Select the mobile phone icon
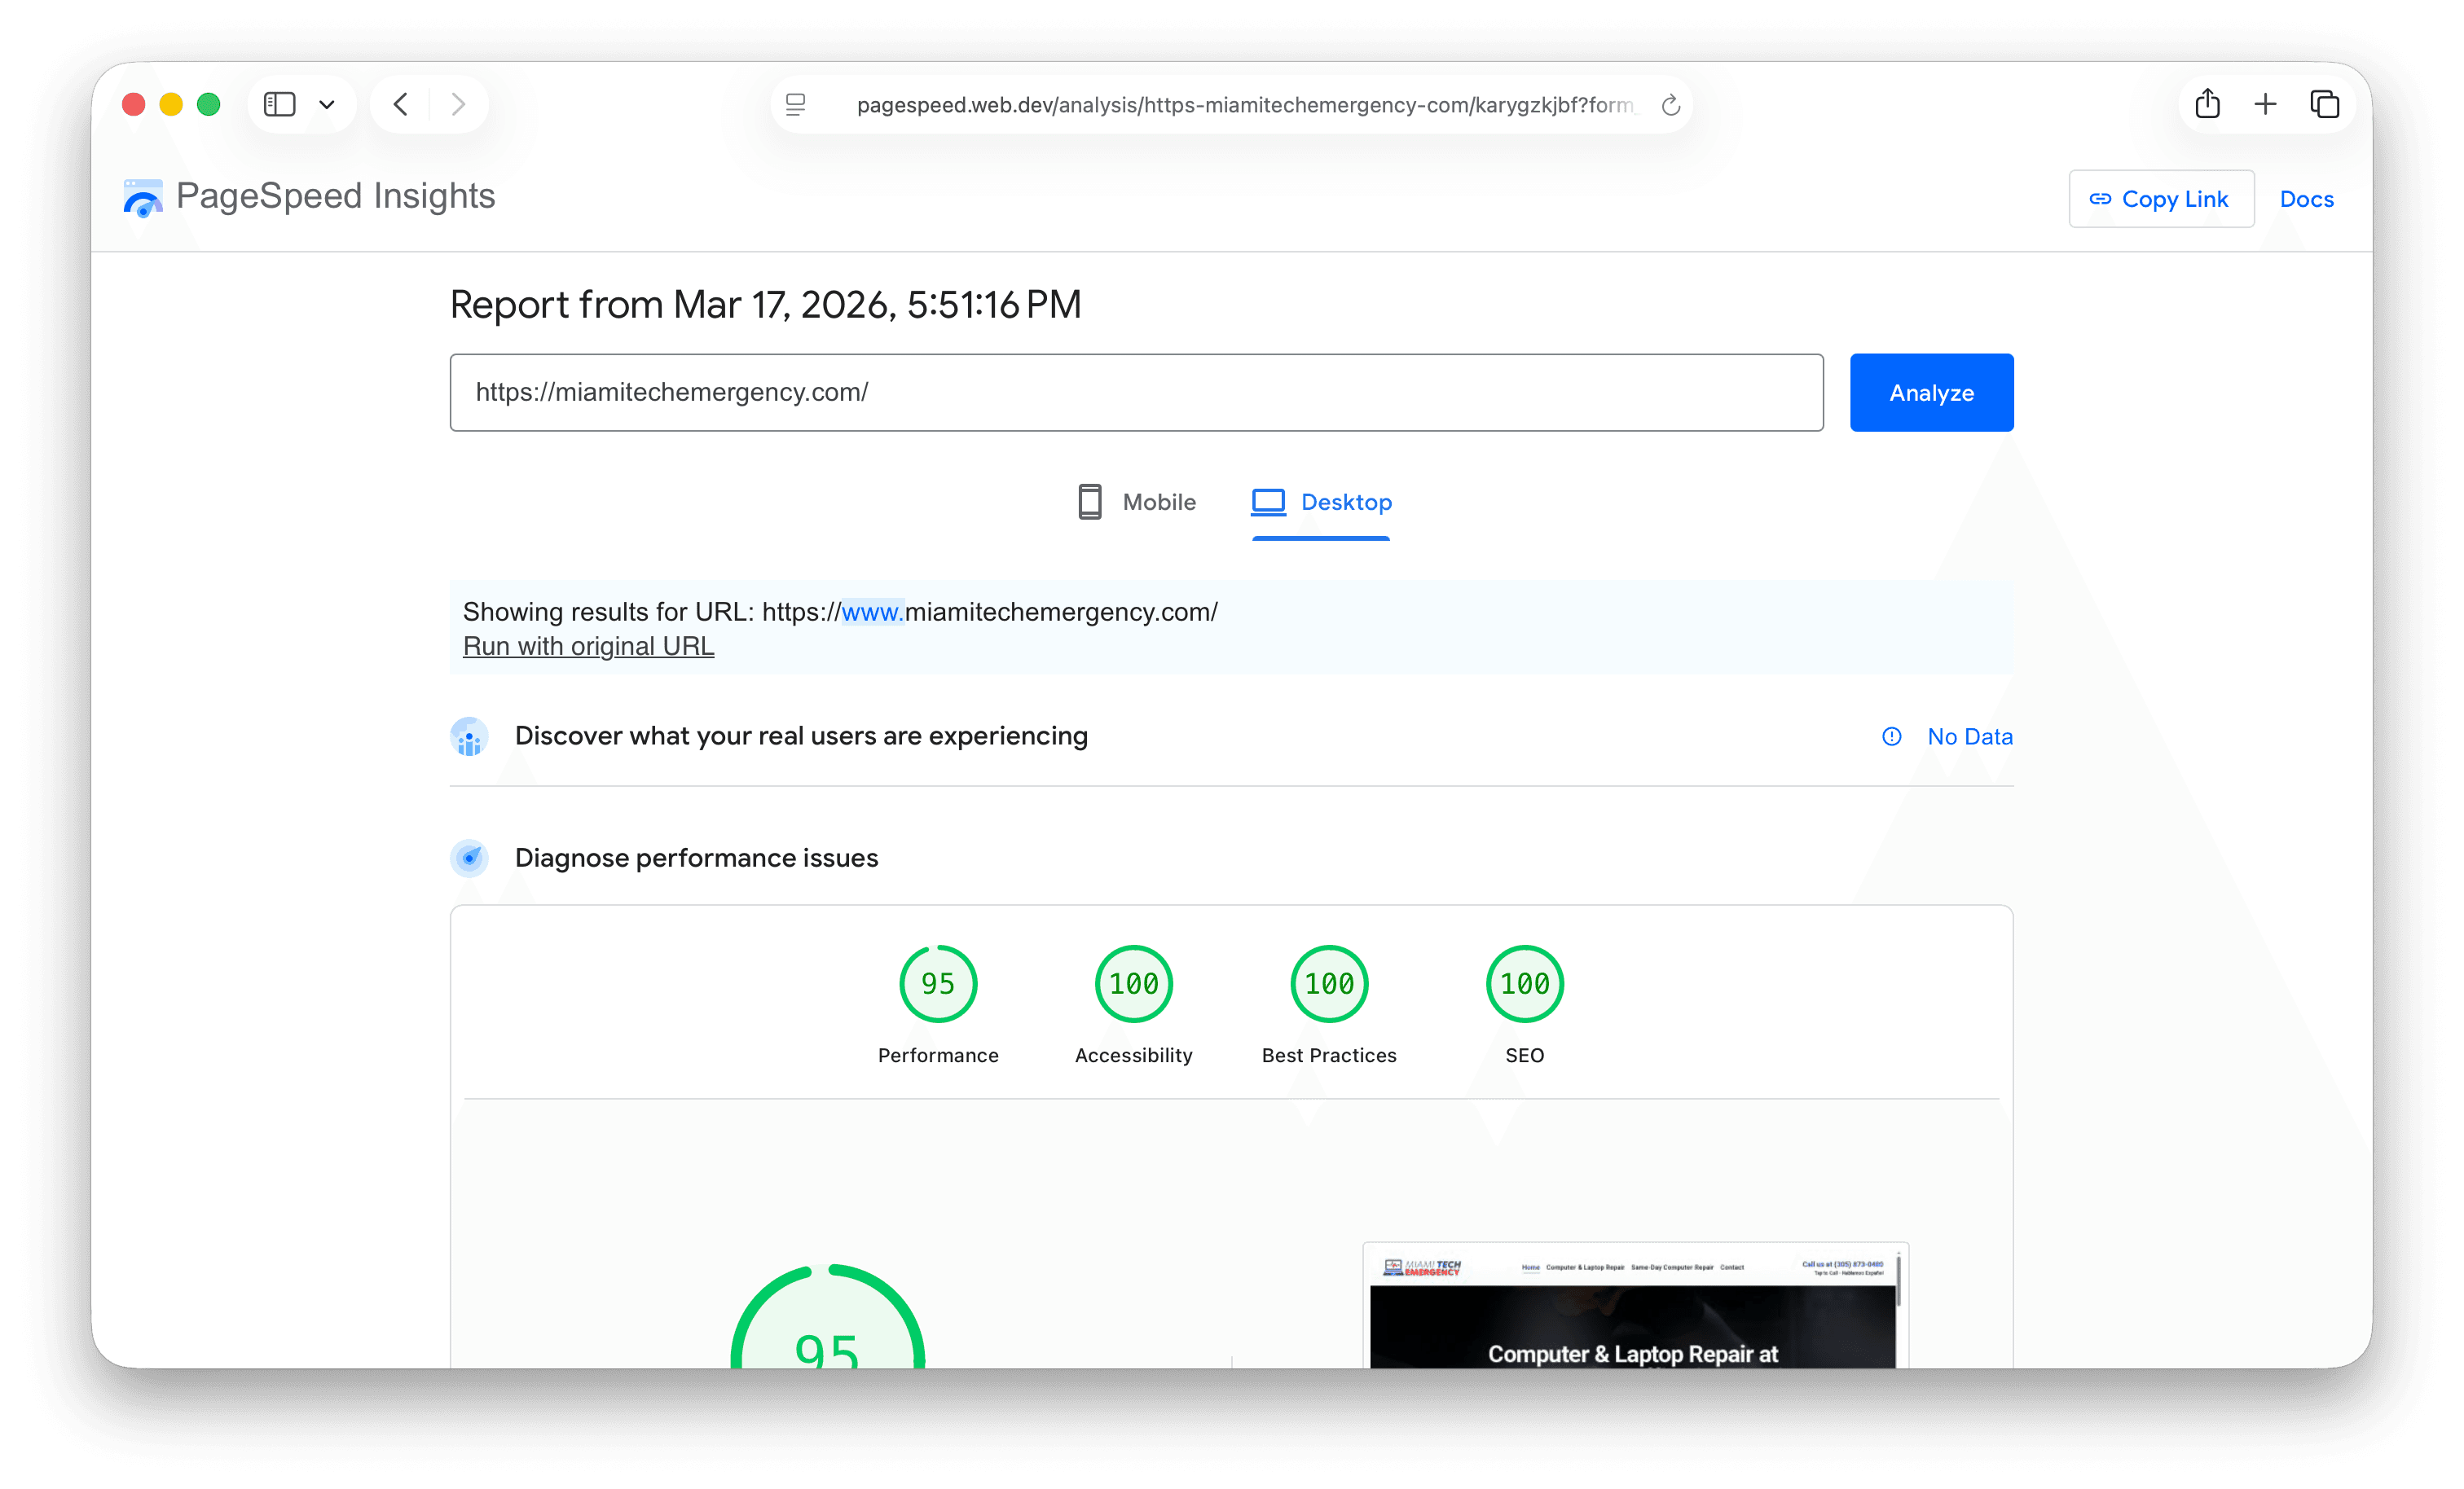The height and width of the screenshot is (1489, 2464). point(1090,502)
